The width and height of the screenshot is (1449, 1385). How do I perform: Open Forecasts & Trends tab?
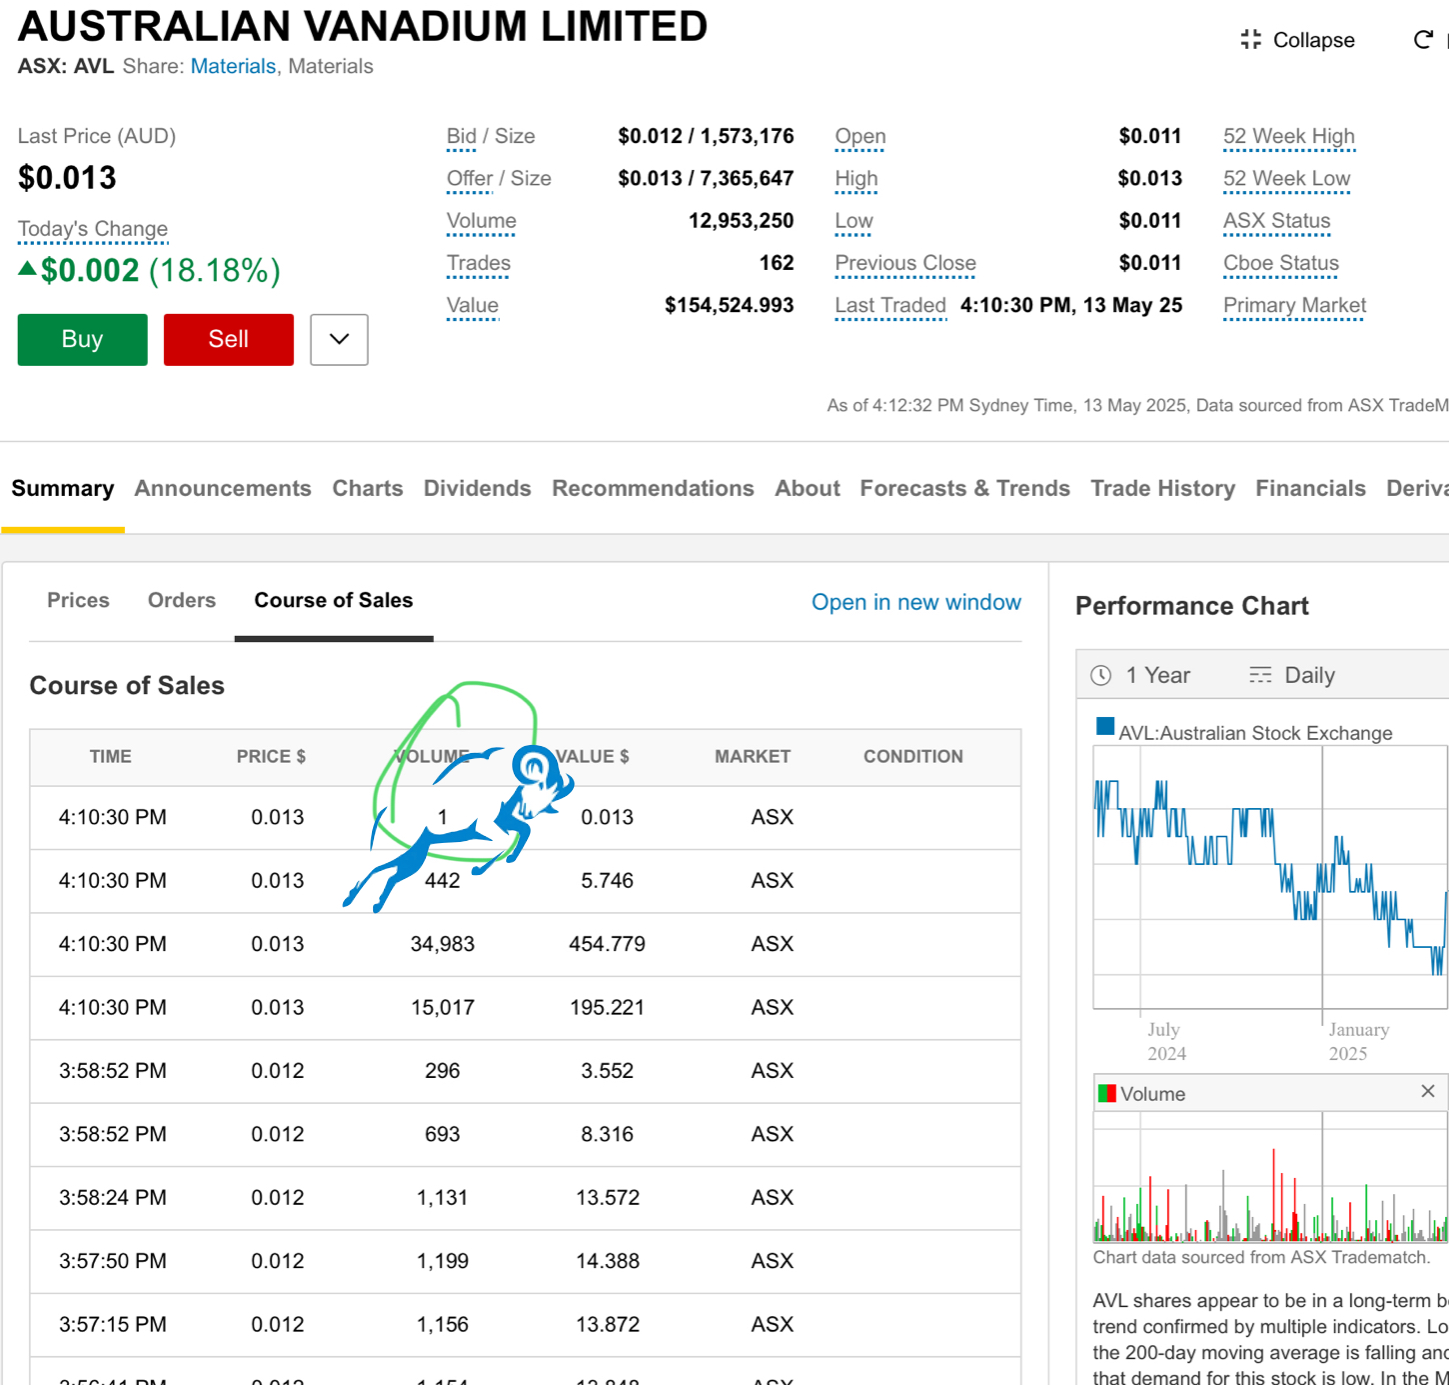tap(965, 488)
